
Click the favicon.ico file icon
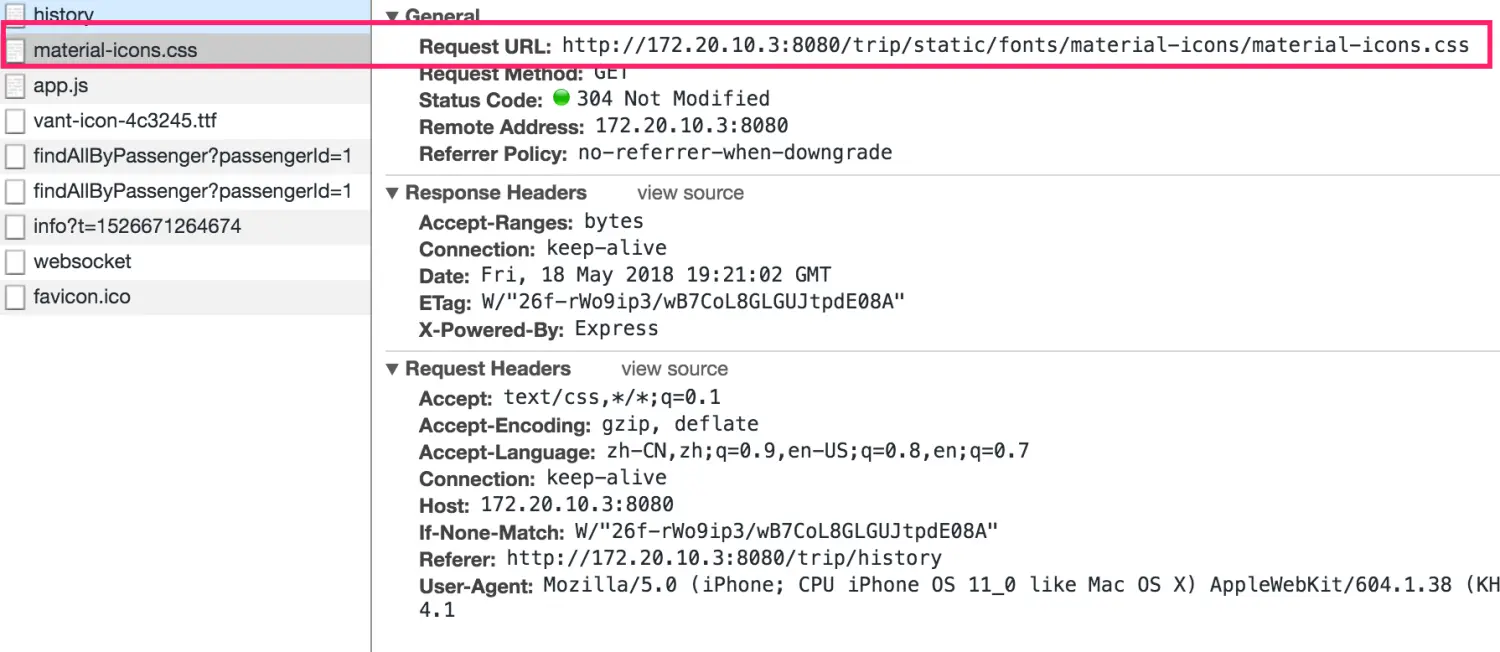pyautogui.click(x=15, y=297)
